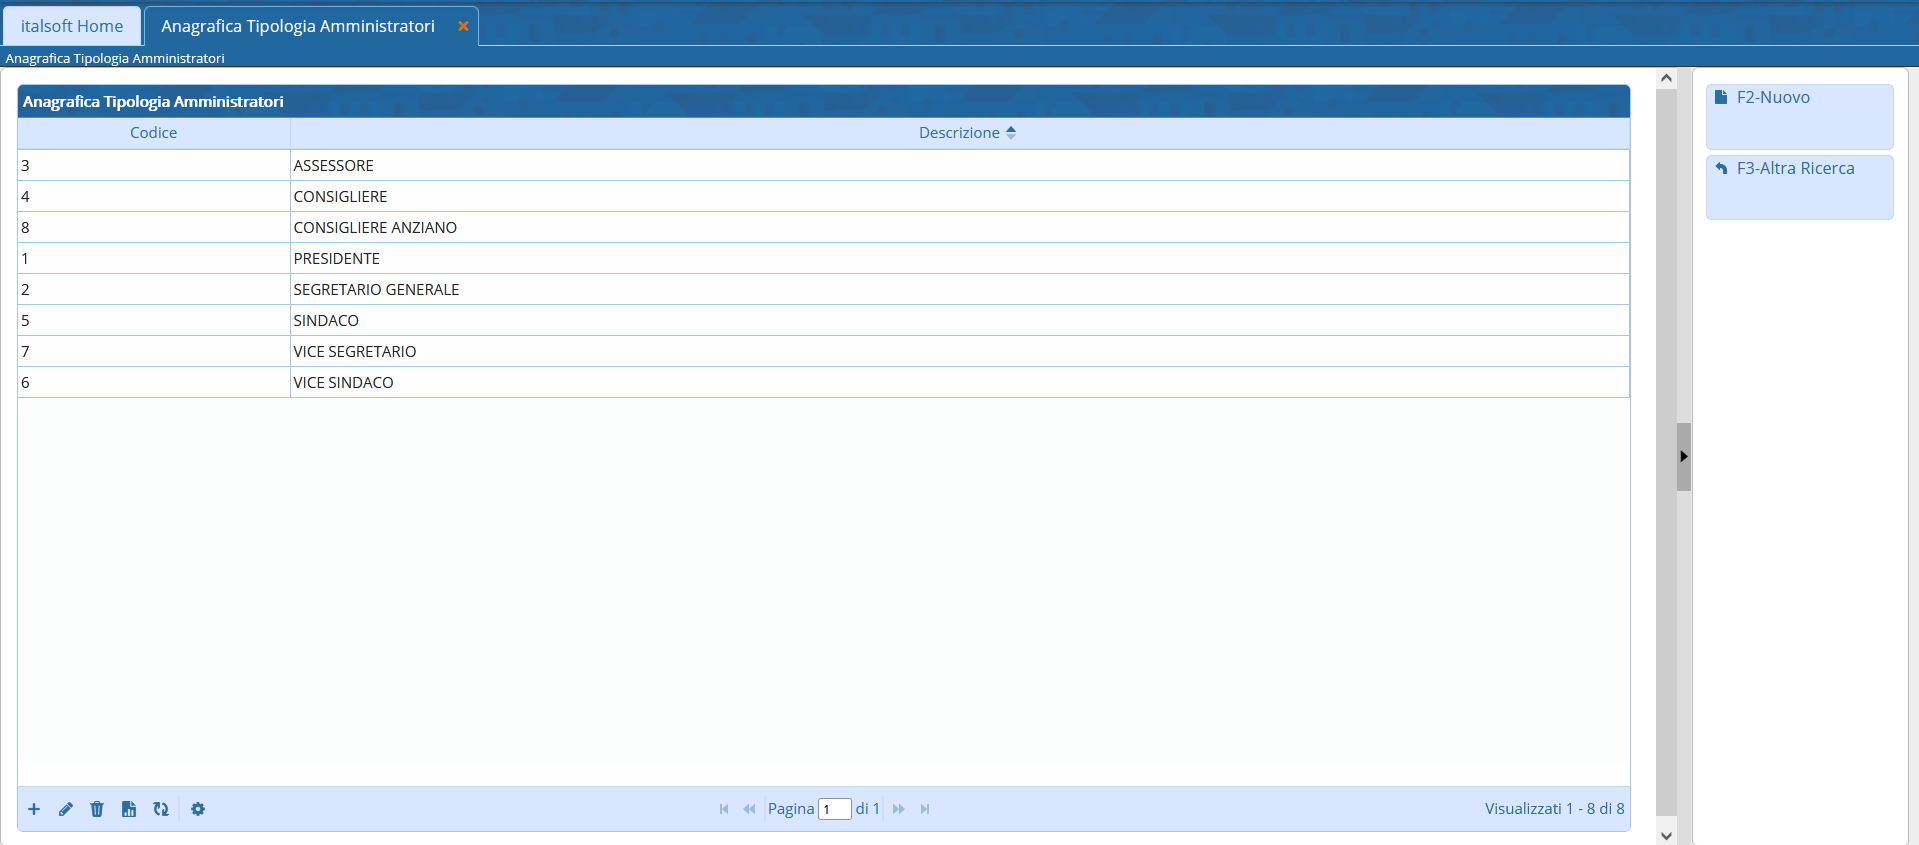The width and height of the screenshot is (1919, 845).
Task: Go to the previous page arrow
Action: pos(749,809)
